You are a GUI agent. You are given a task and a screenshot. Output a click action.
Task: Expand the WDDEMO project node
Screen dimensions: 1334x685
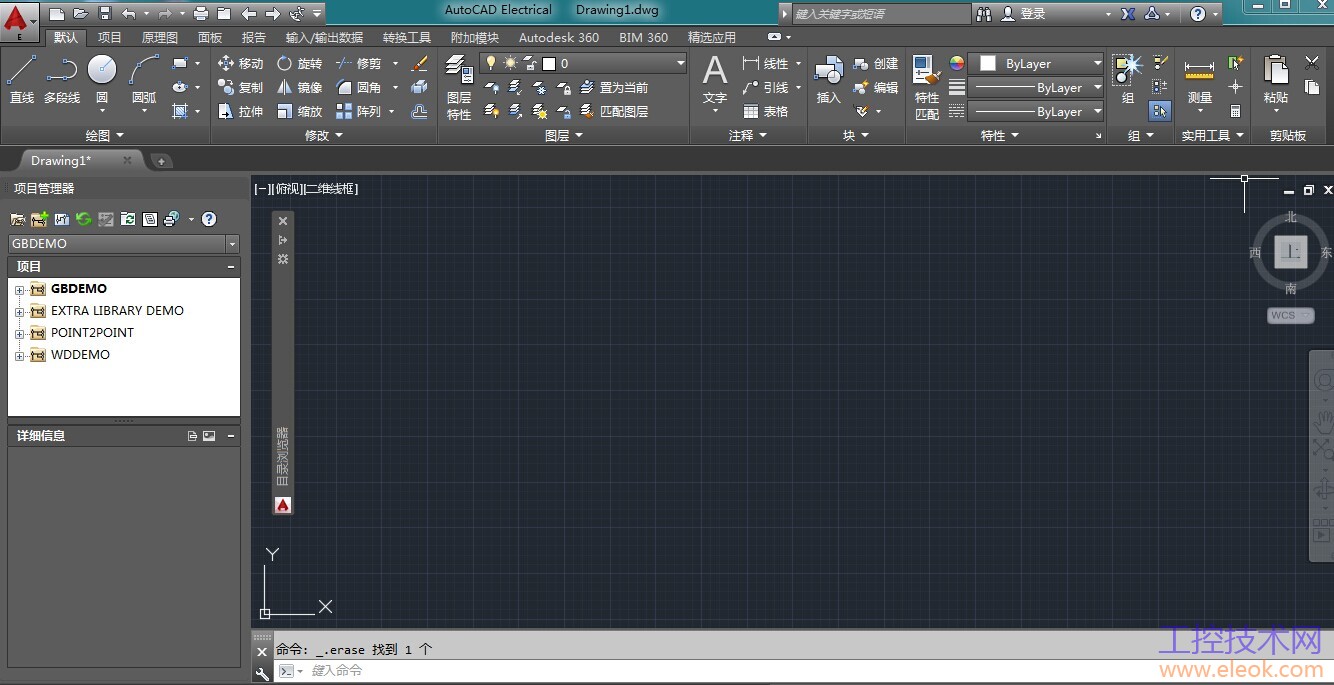pyautogui.click(x=18, y=355)
